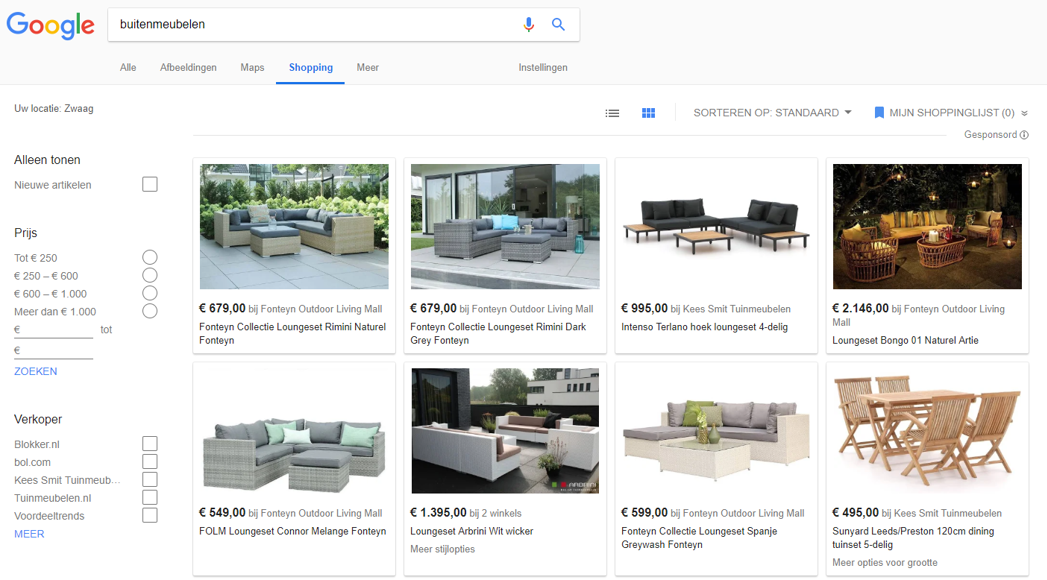Choose the € 250 – € 600 price range

click(x=150, y=276)
